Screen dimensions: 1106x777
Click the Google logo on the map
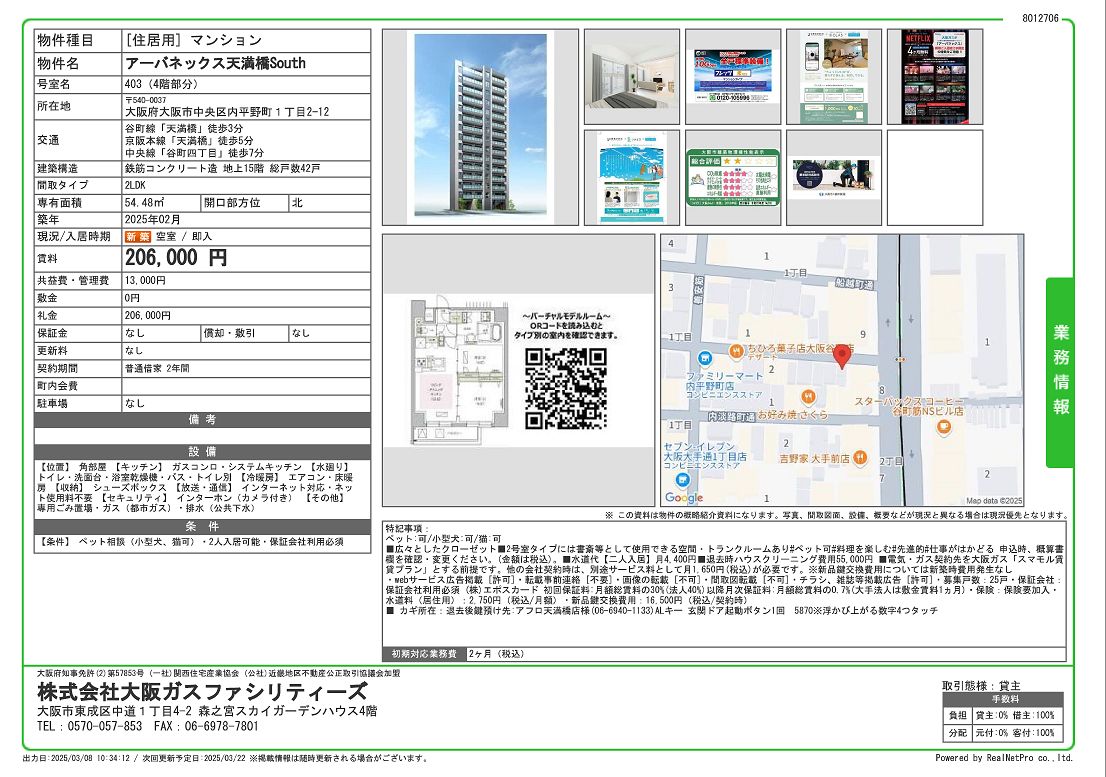pyautogui.click(x=683, y=498)
